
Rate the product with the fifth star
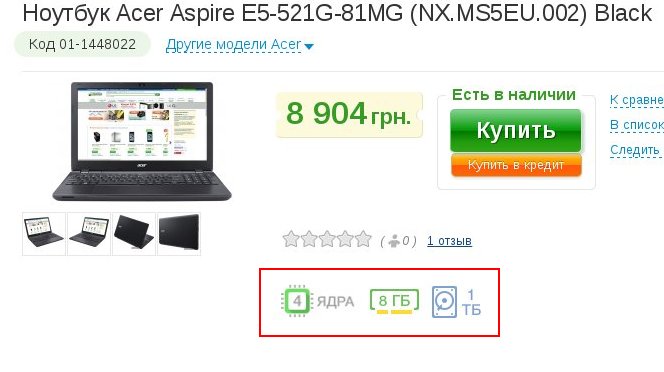tap(363, 239)
